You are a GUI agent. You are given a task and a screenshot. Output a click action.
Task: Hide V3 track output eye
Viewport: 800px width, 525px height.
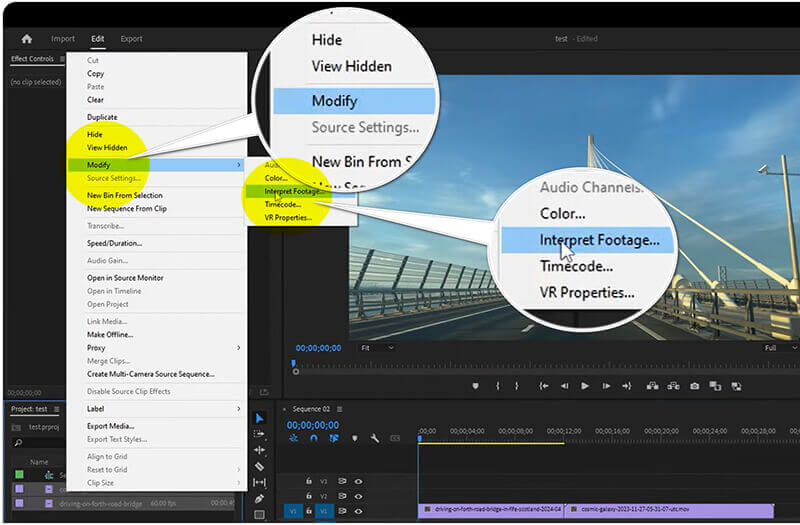point(359,481)
